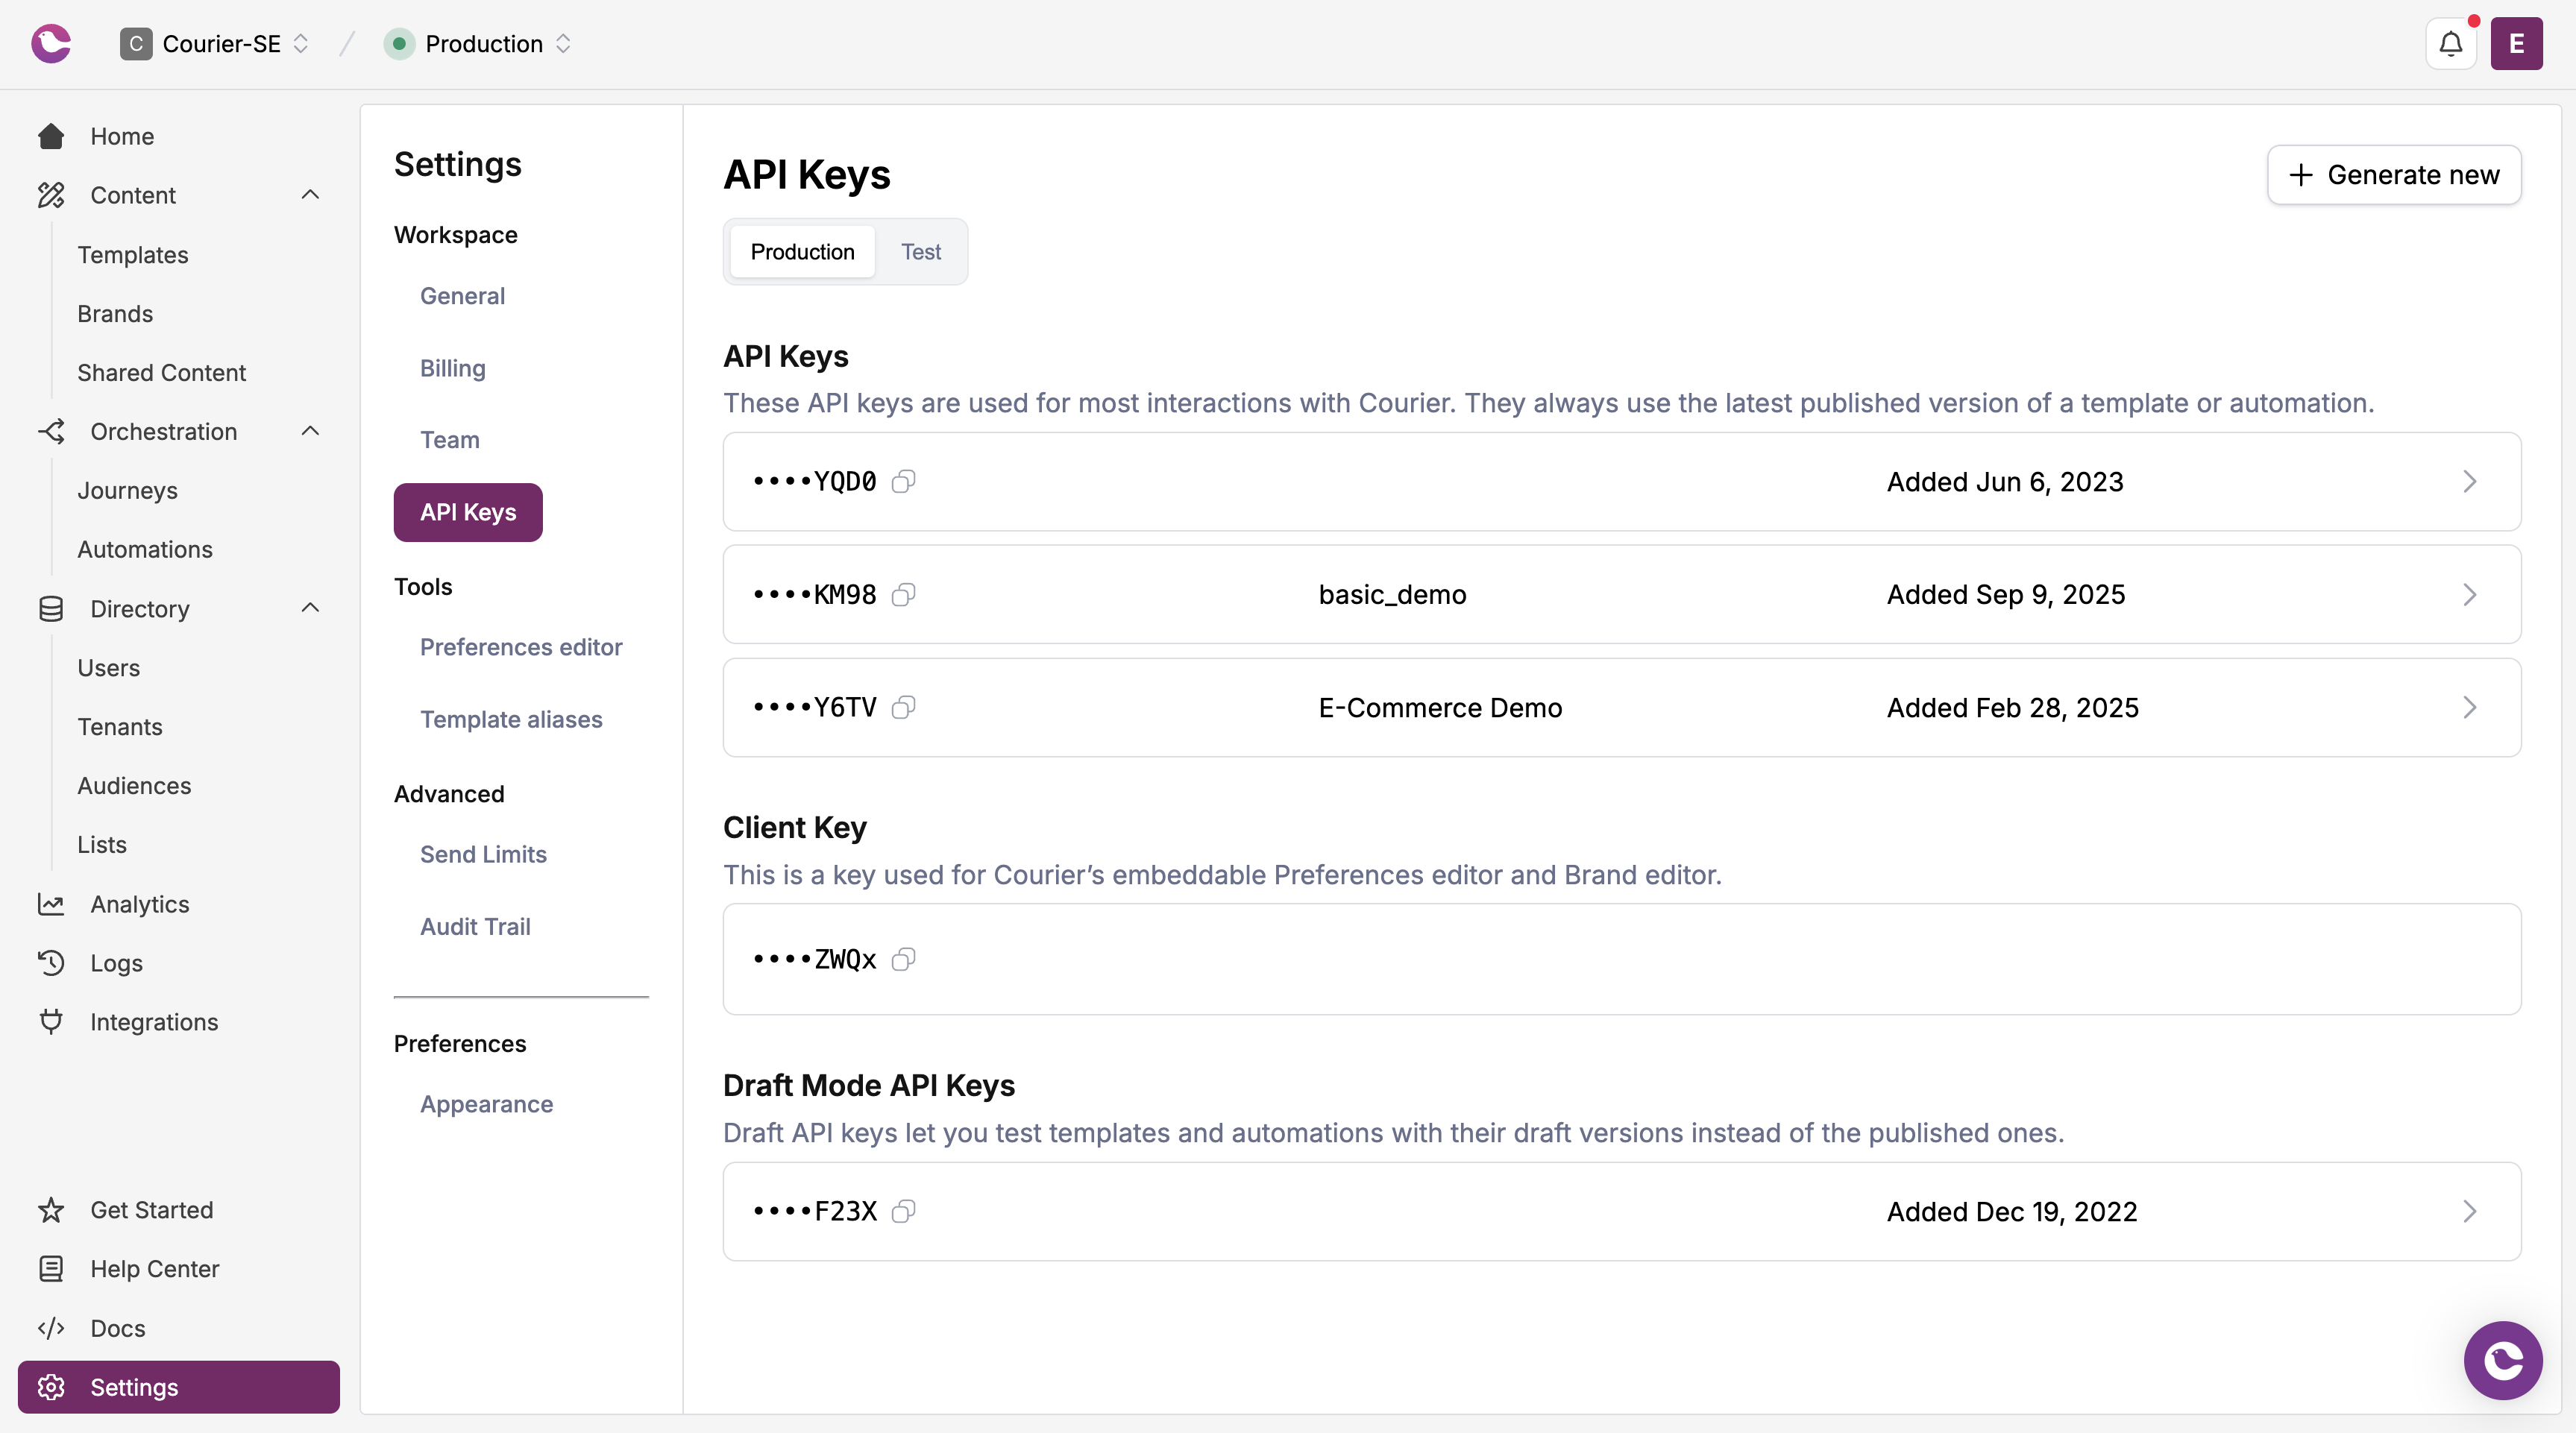Copy the F23X draft mode key
The width and height of the screenshot is (2576, 1433).
click(x=903, y=1211)
